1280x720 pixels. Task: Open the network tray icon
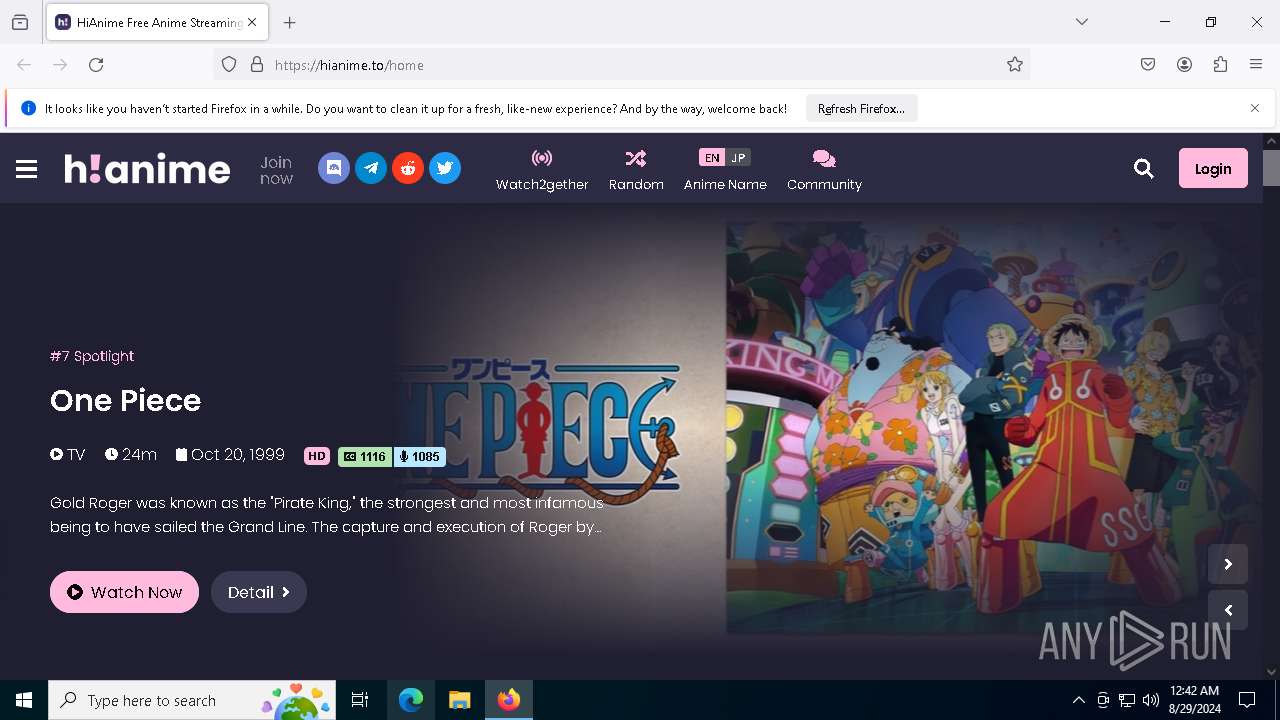(1127, 700)
